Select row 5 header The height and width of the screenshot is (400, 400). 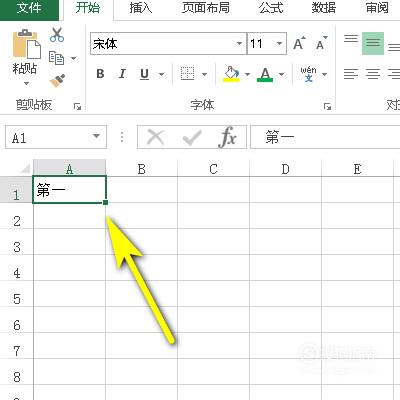(x=16, y=294)
